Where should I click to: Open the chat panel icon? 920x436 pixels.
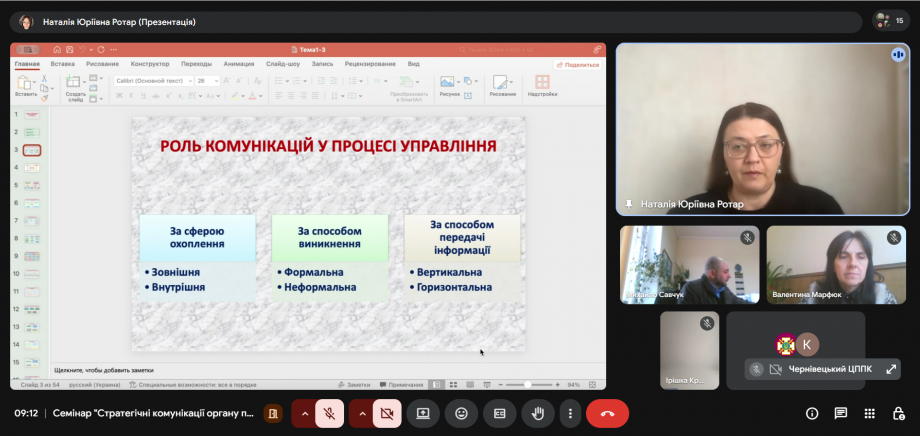pos(841,413)
